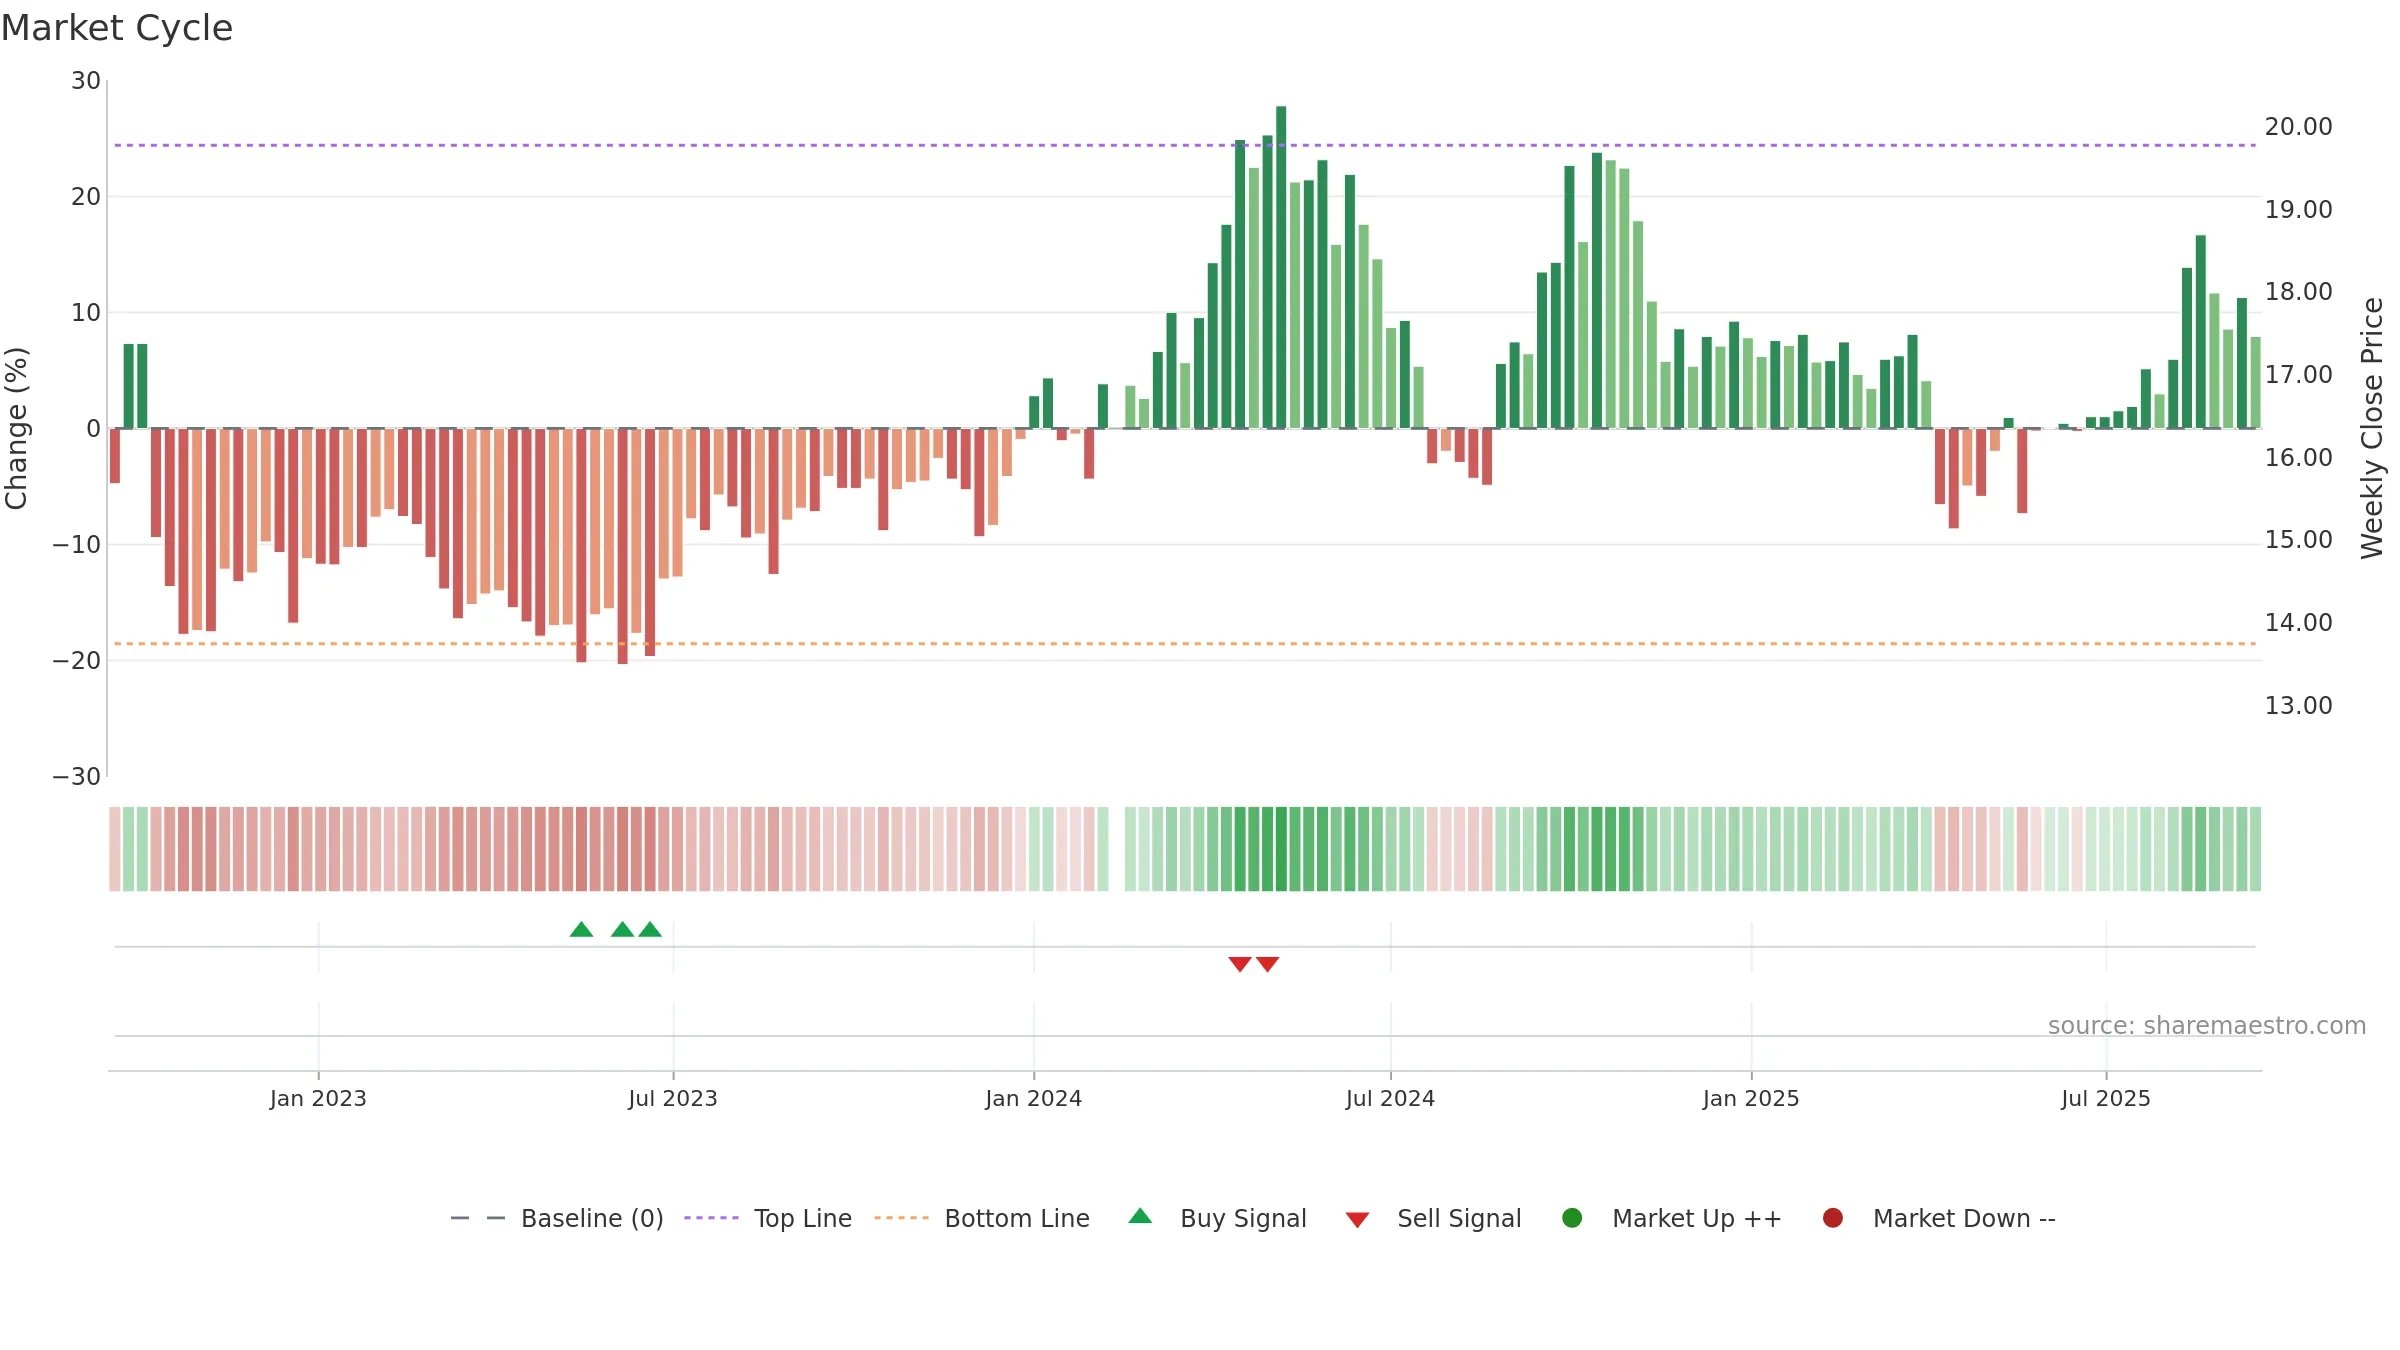Toggle the Baseline (0) legend entry
Screen dimensions: 2400x1350
click(x=557, y=1218)
